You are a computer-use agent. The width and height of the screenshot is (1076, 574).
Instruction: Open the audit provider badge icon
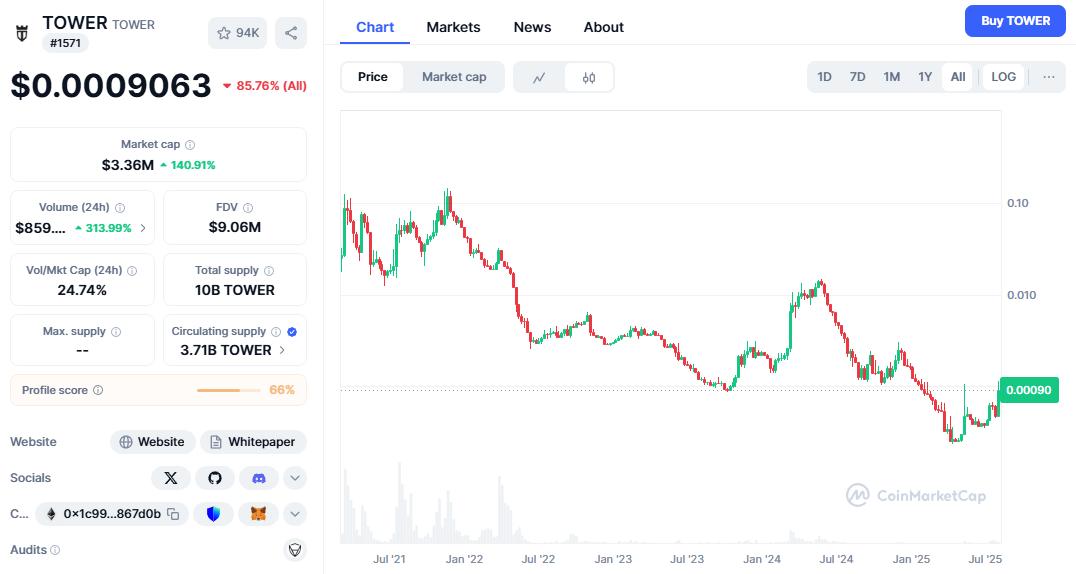295,549
